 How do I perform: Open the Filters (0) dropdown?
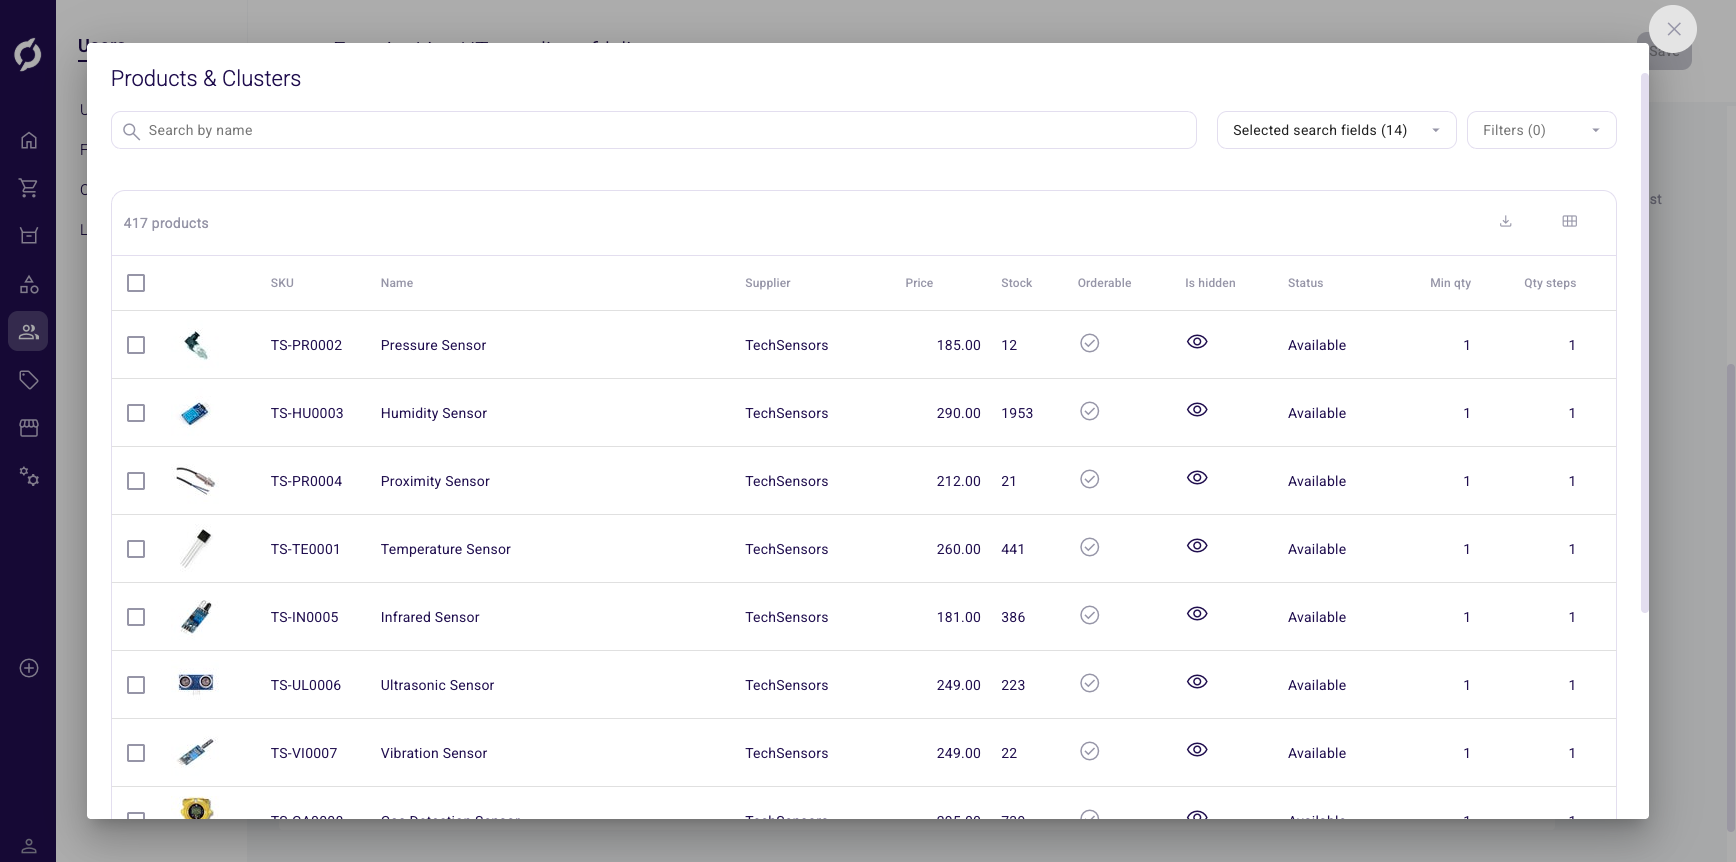1541,130
